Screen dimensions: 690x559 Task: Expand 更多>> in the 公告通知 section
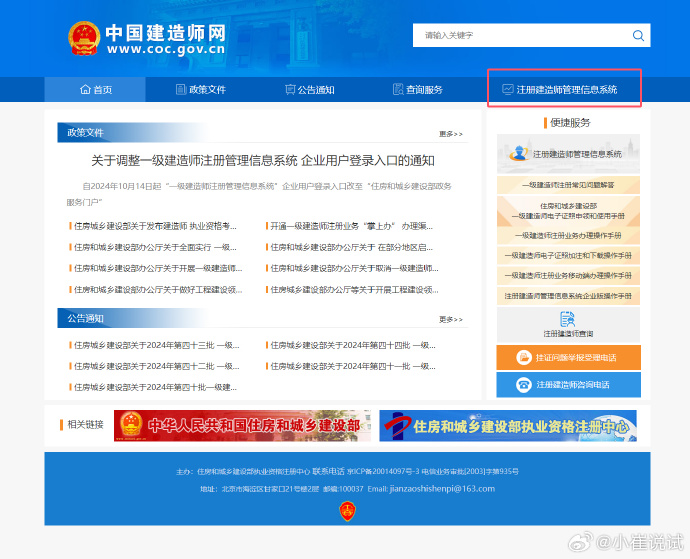tap(451, 320)
